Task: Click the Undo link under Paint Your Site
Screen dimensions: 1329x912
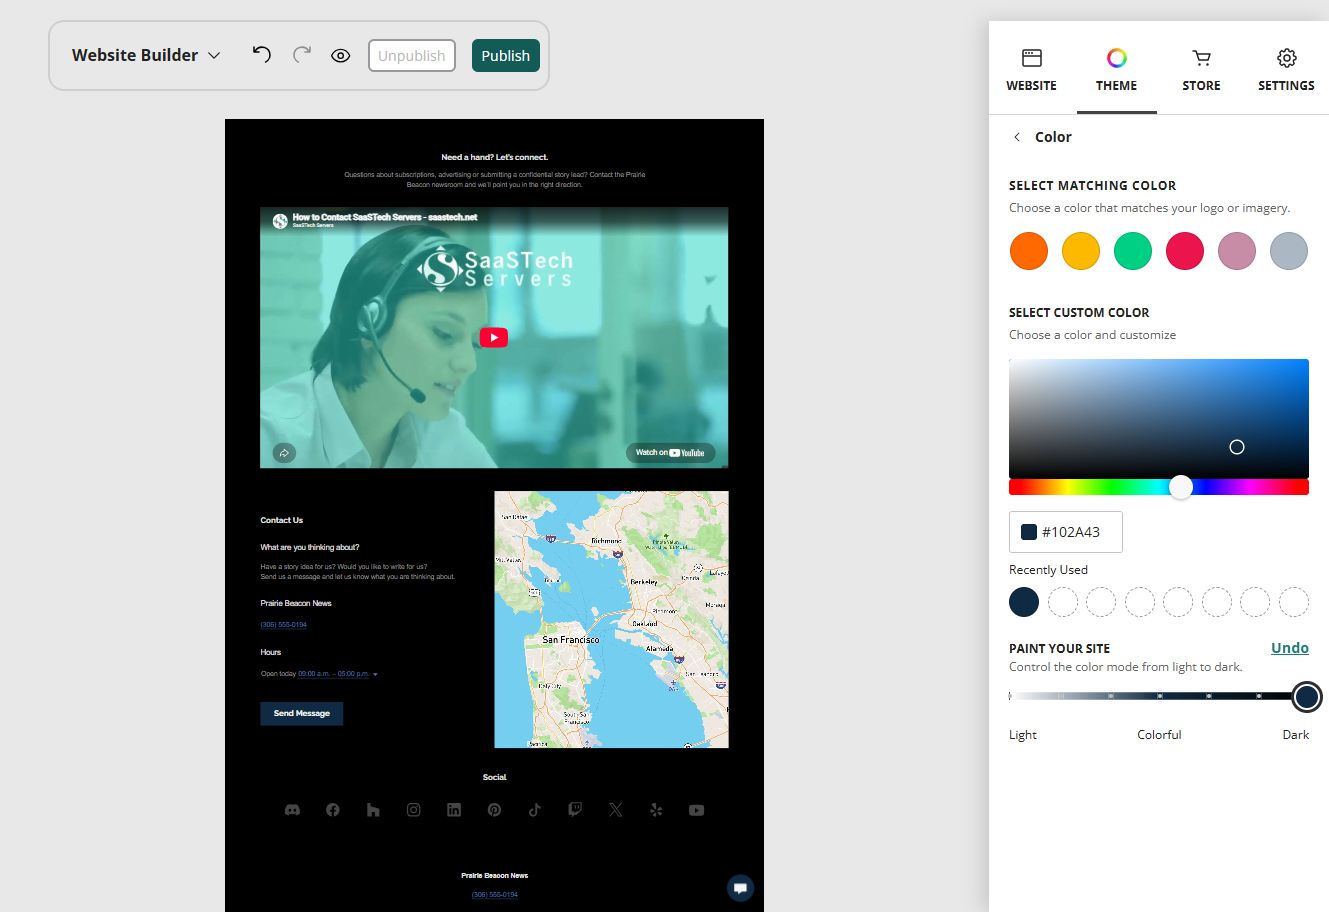Action: pyautogui.click(x=1290, y=648)
